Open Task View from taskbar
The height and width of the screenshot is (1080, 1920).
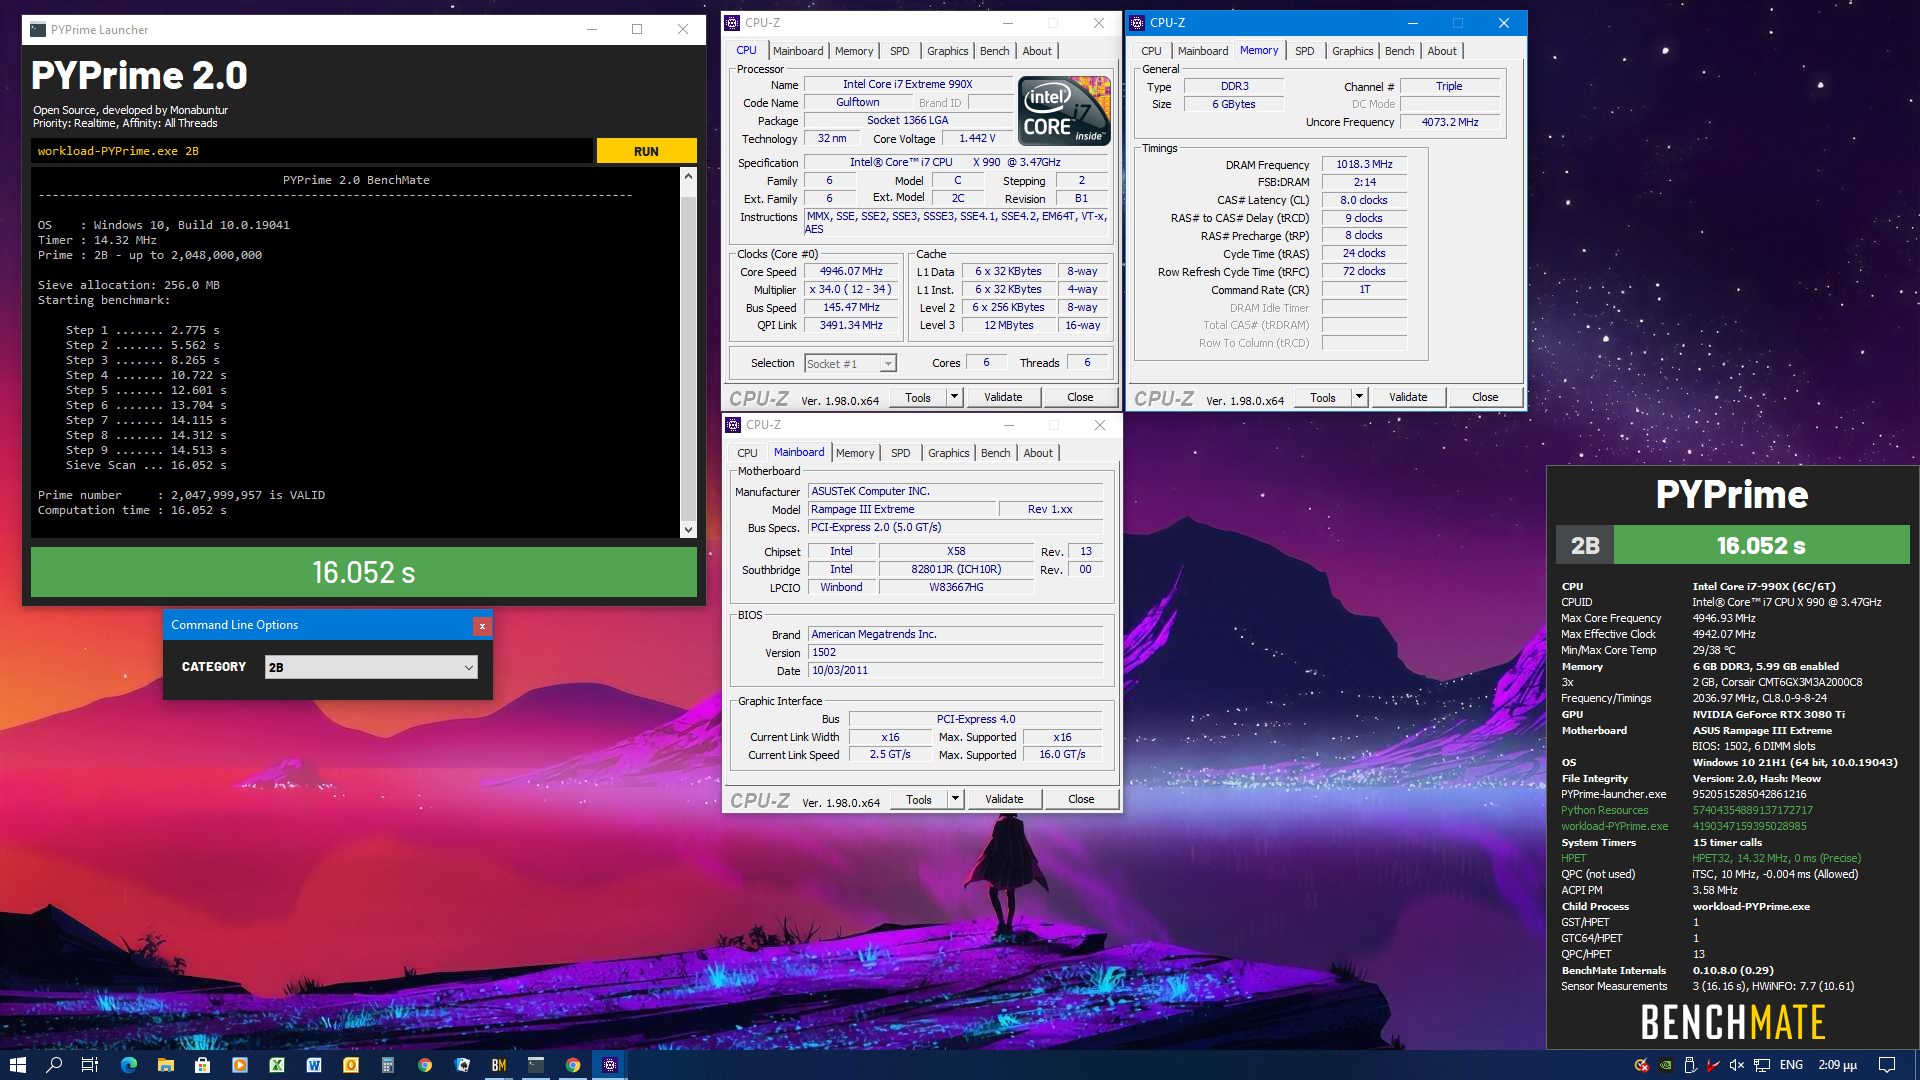coord(89,1065)
